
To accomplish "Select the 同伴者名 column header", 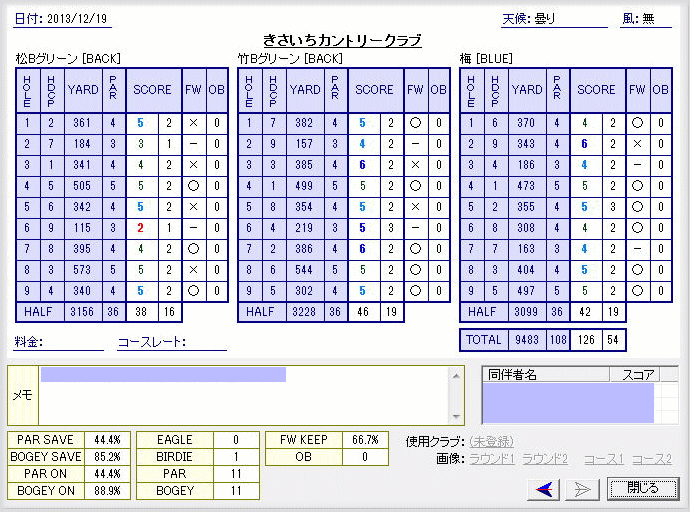I will pyautogui.click(x=546, y=375).
